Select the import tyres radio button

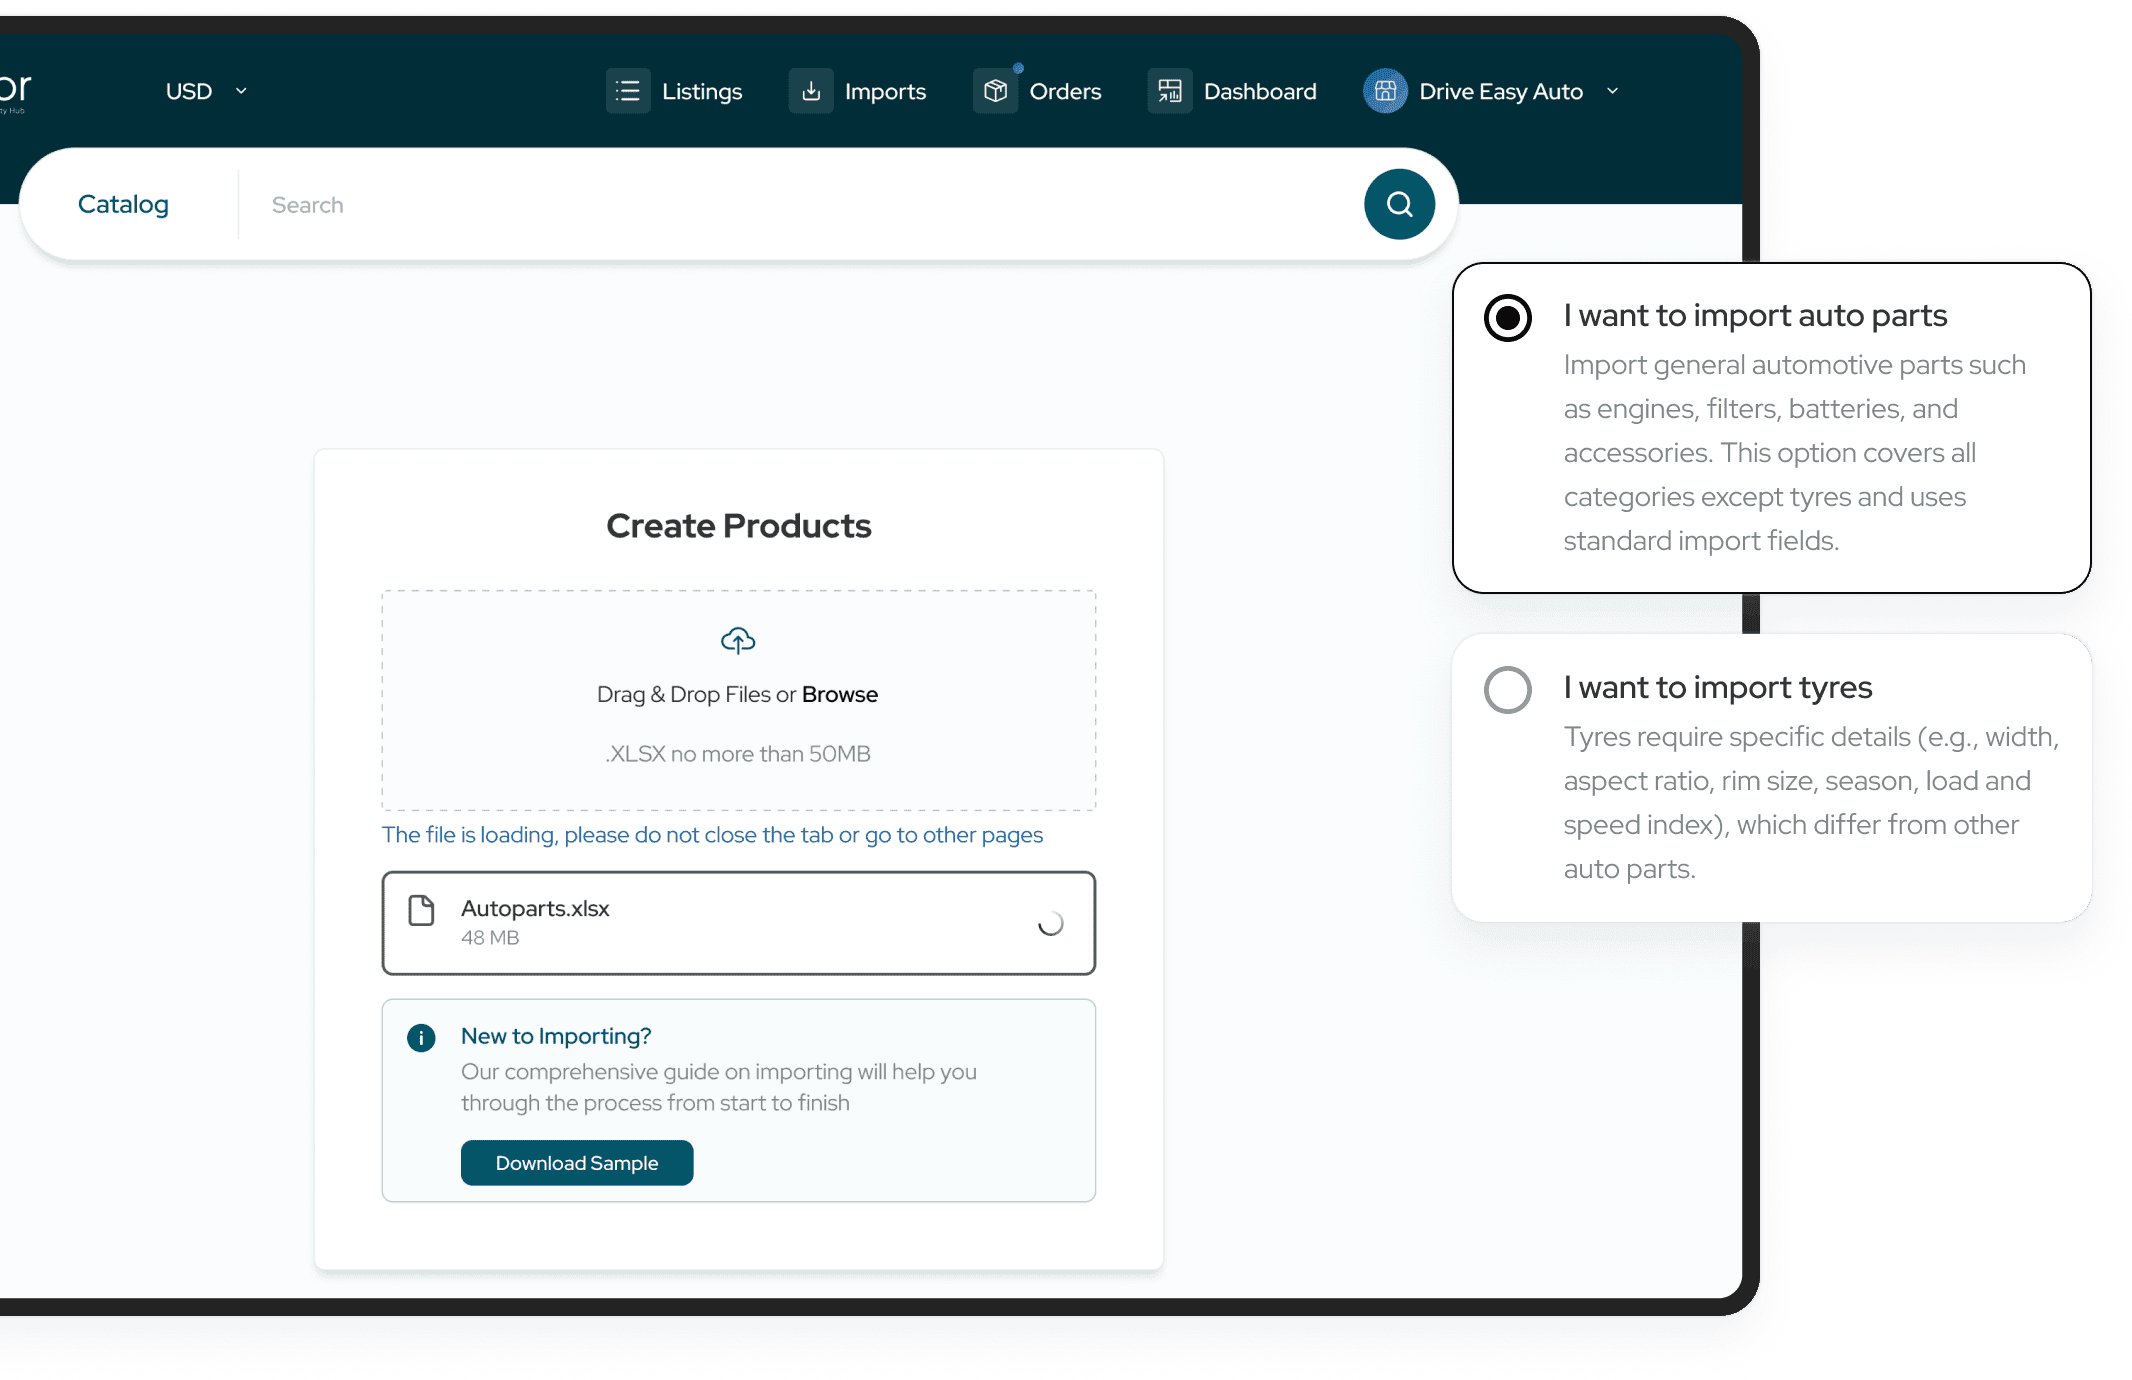coord(1507,690)
